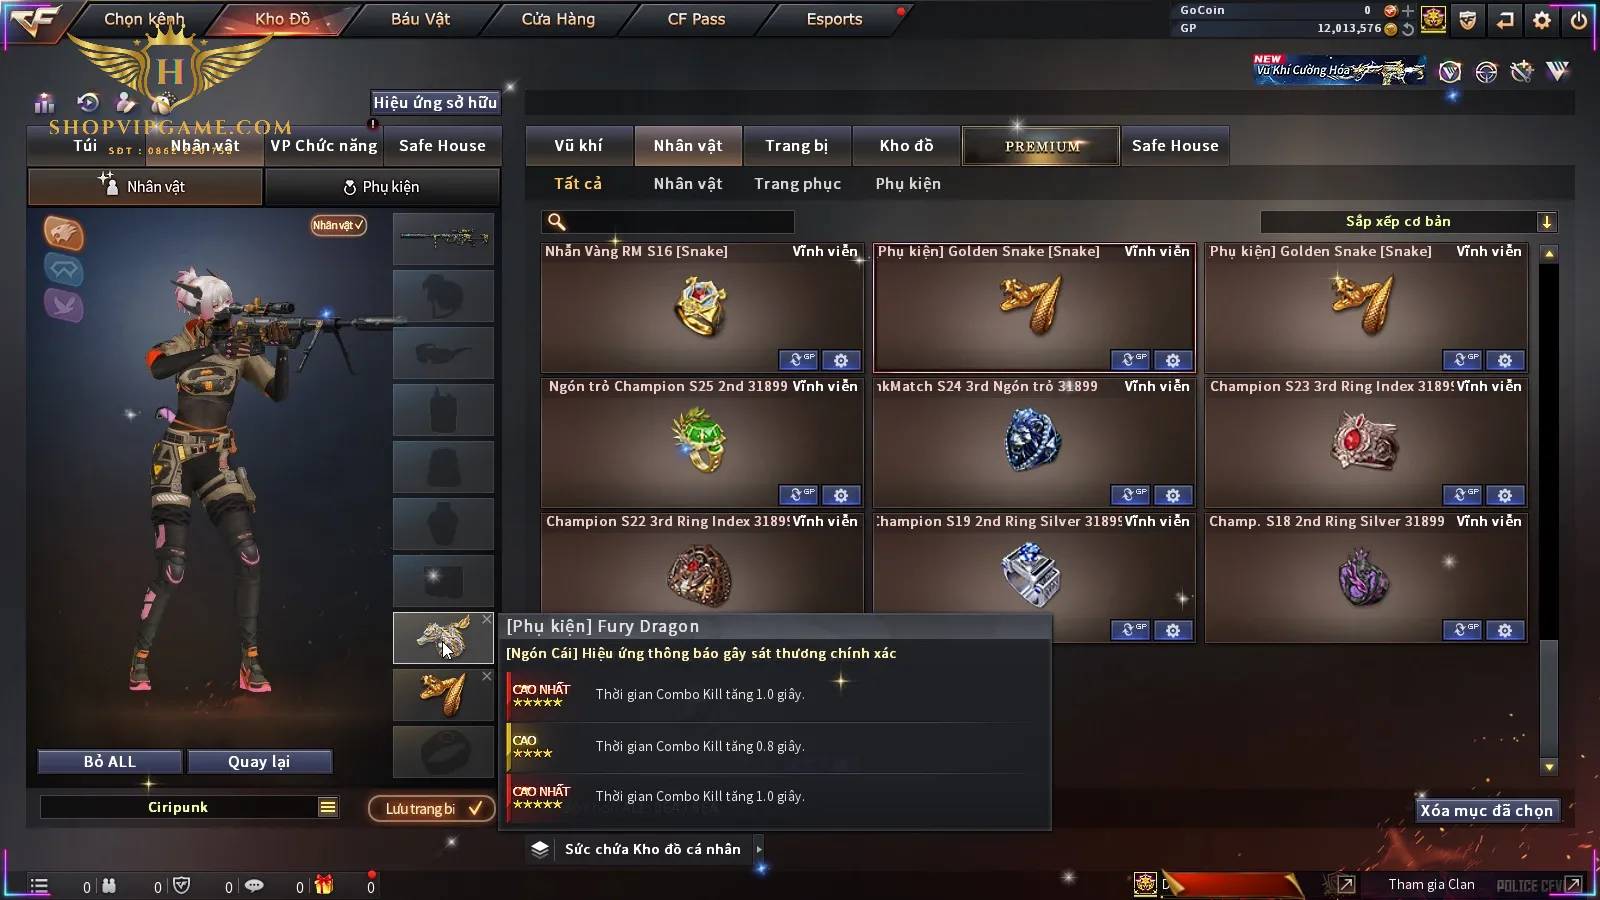
Task: Click inventory scrollbar down arrow
Action: tap(1549, 767)
